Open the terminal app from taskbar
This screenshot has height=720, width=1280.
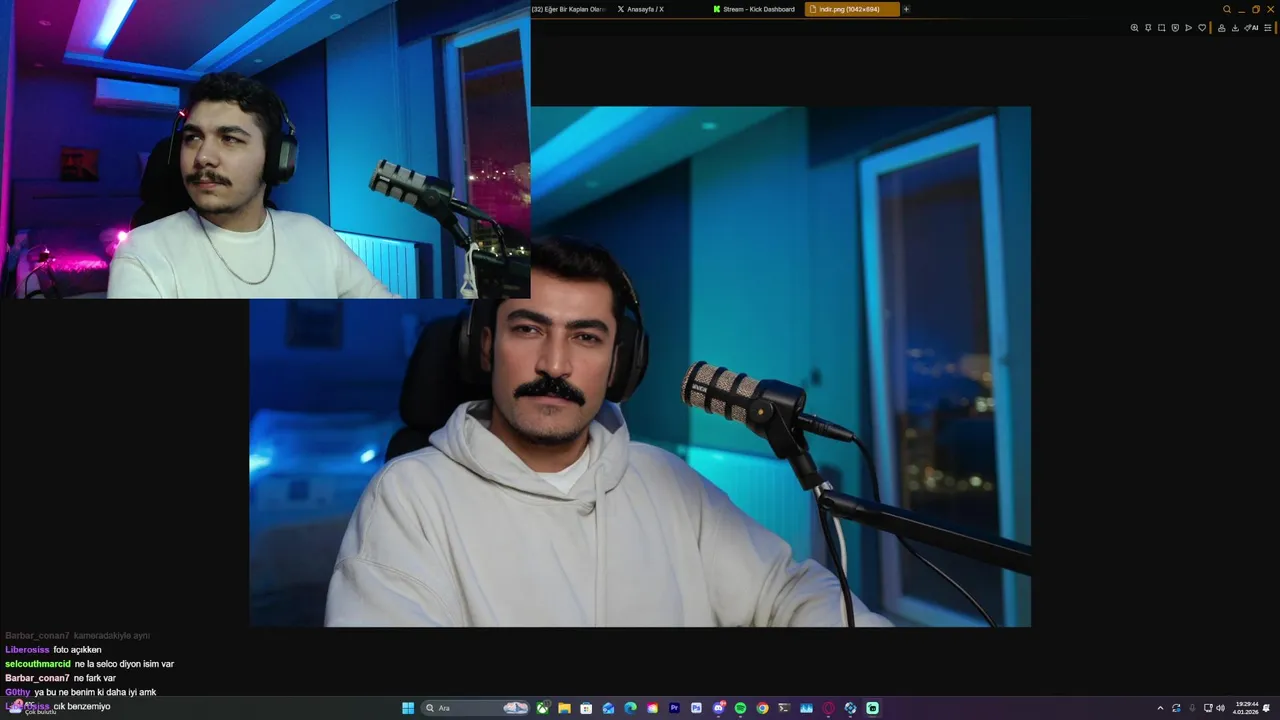784,708
